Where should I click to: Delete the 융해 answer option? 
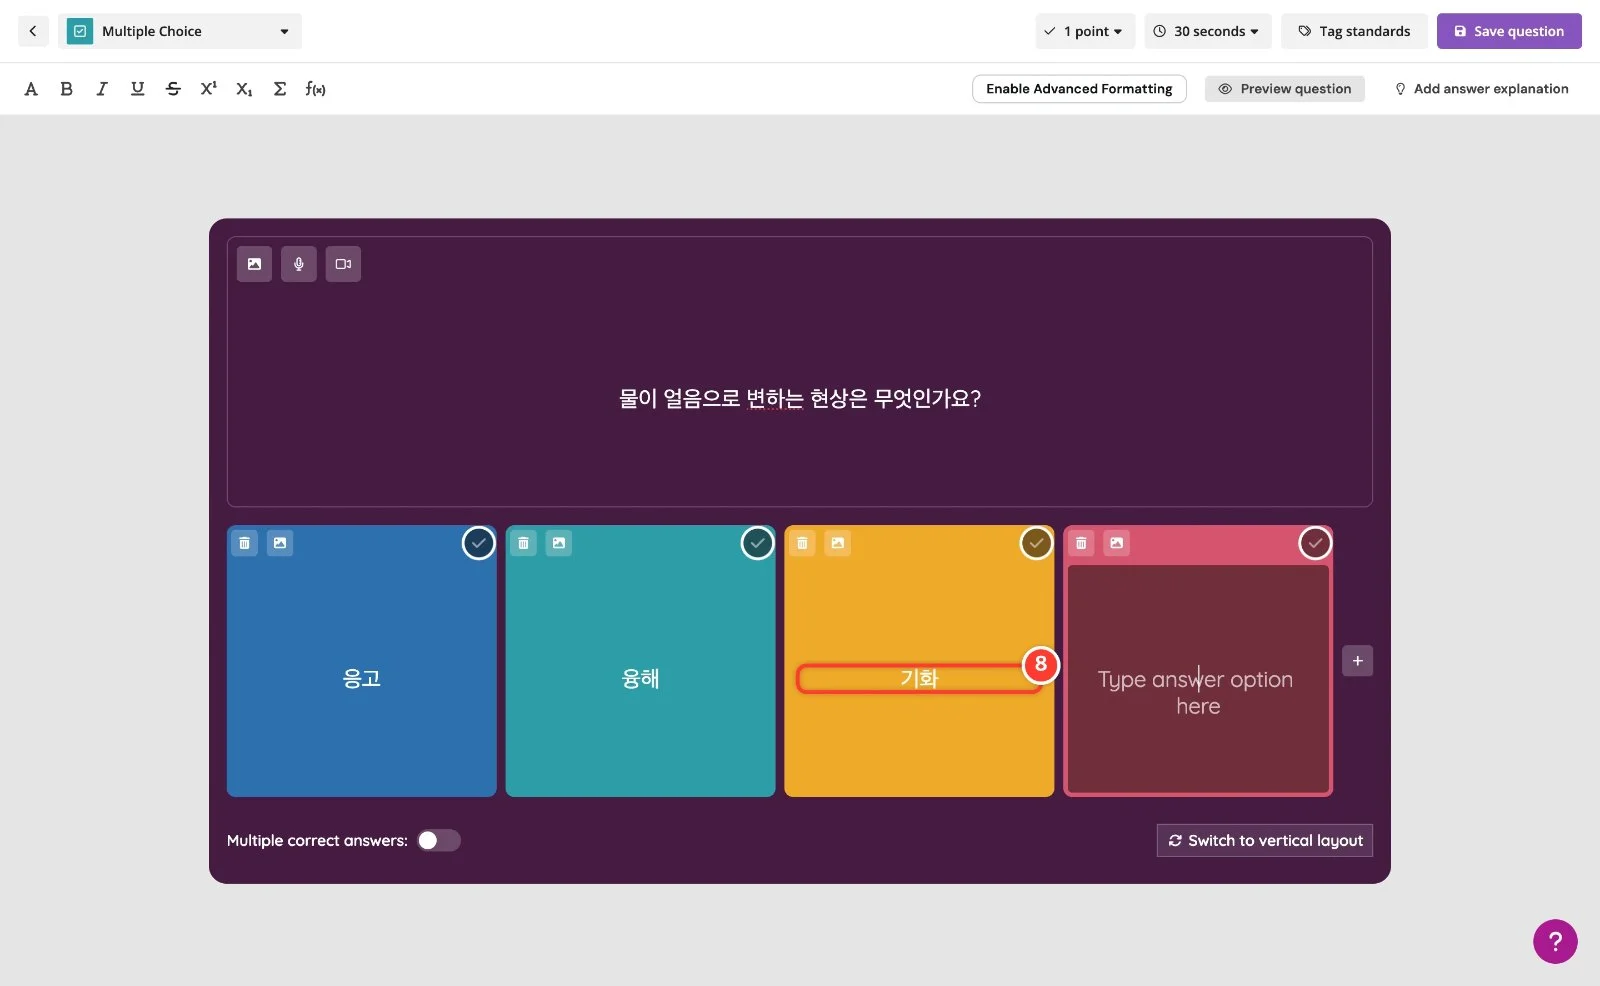click(523, 543)
